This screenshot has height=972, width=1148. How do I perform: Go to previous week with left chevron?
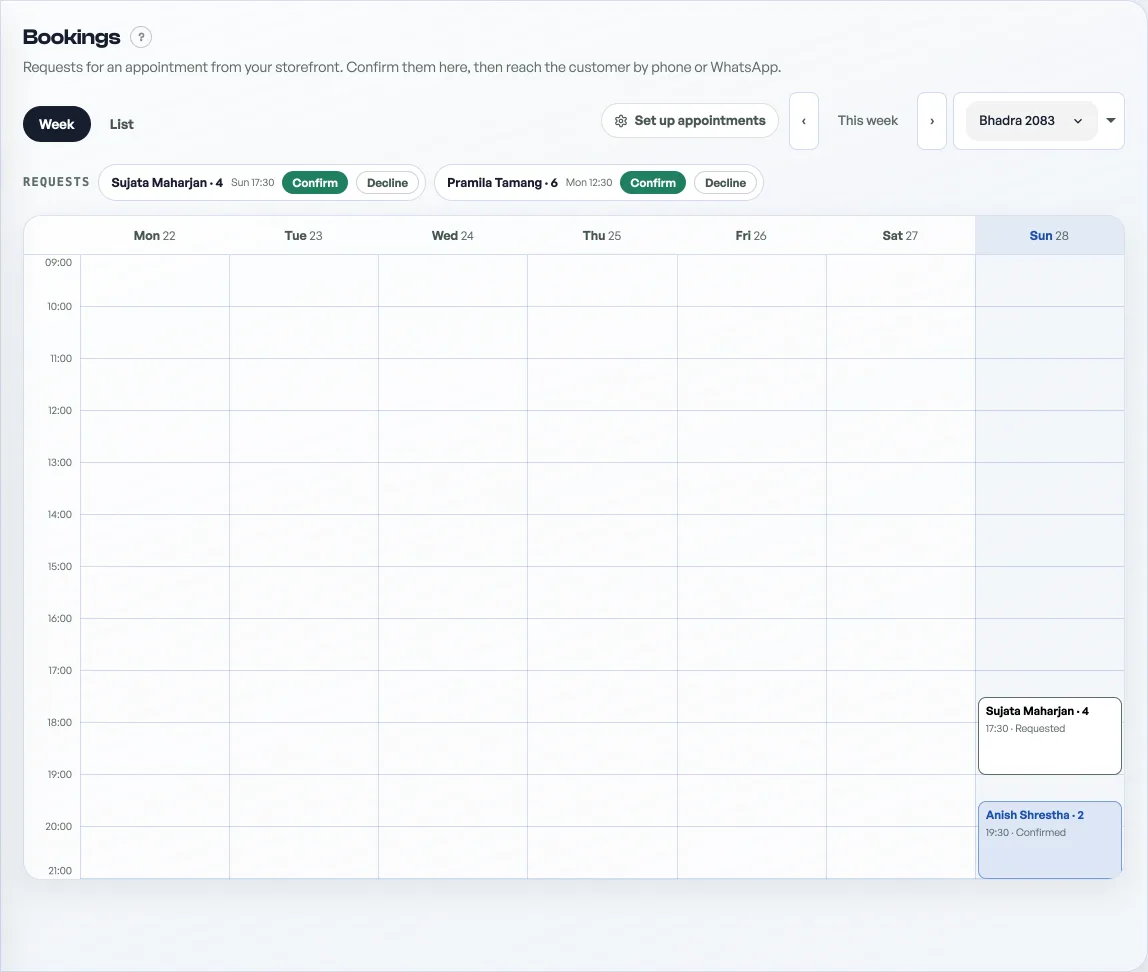(803, 121)
